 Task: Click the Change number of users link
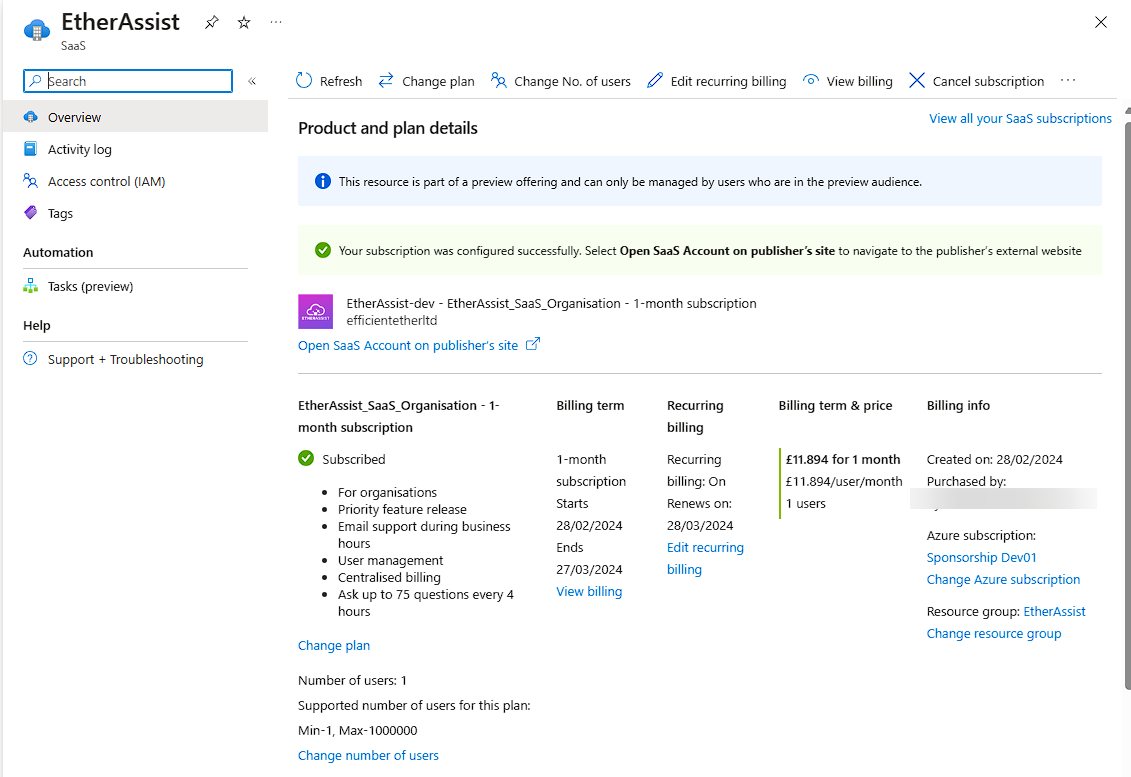point(369,755)
